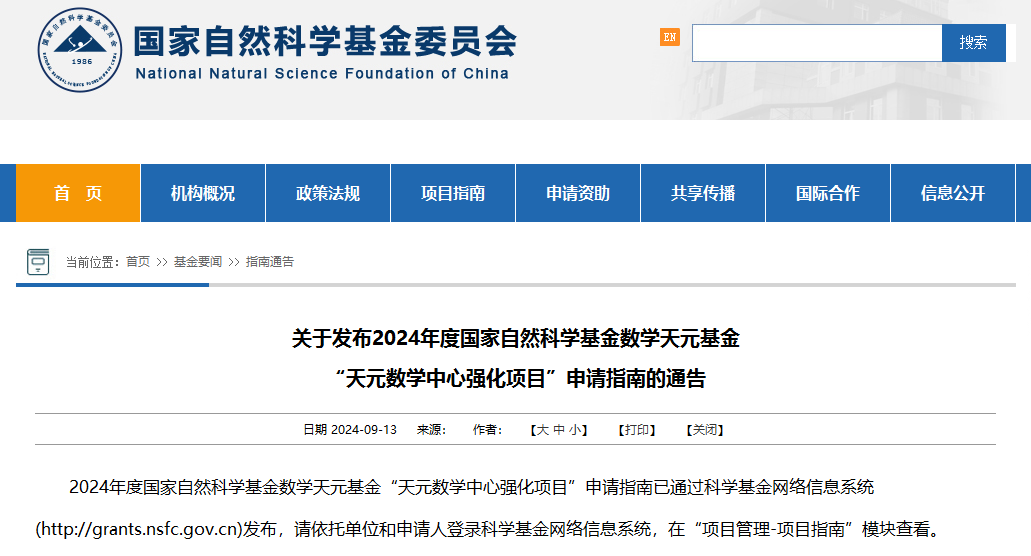Focus the search input field
Viewport: 1031px width, 556px height.
pos(817,43)
